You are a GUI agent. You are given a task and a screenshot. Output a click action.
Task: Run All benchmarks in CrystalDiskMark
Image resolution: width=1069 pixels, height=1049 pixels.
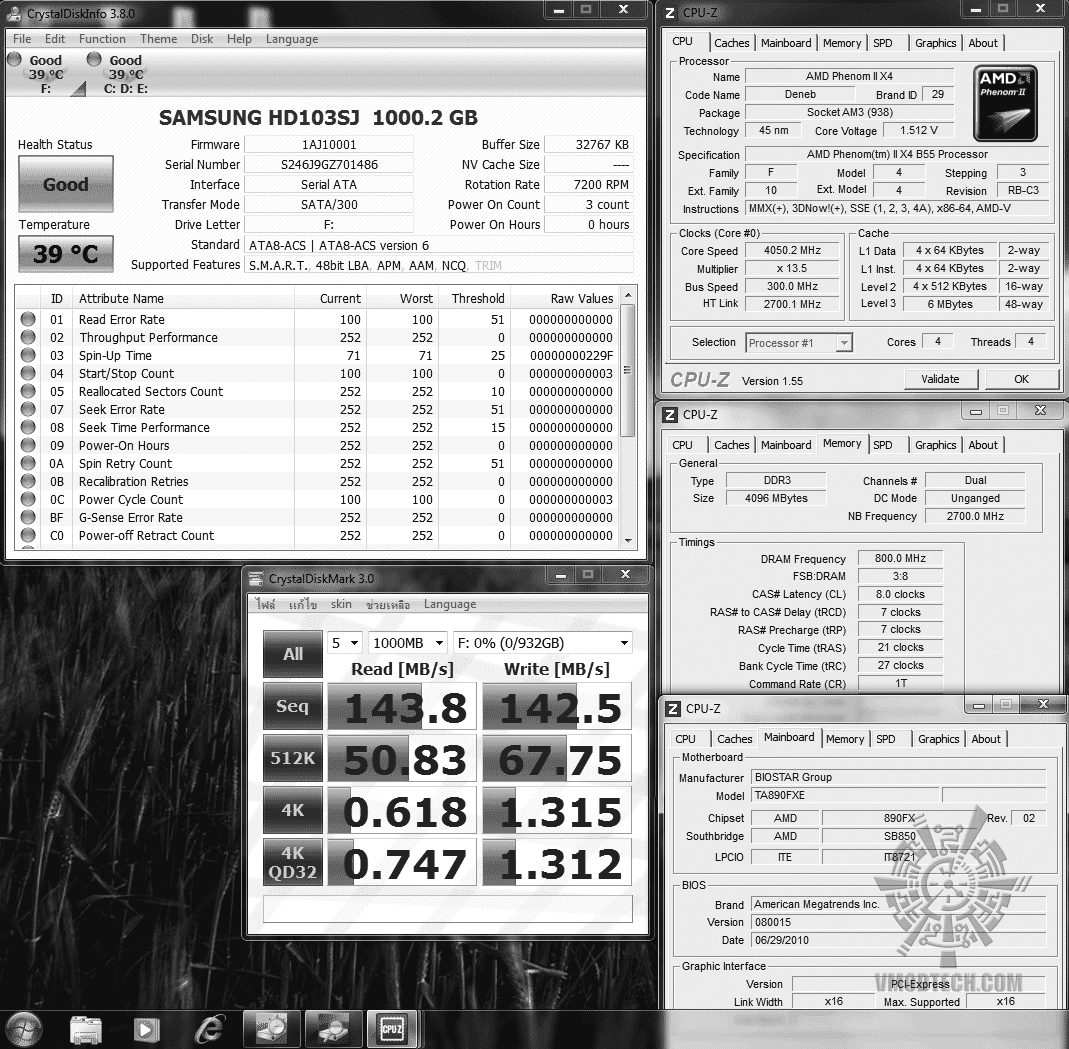point(292,654)
